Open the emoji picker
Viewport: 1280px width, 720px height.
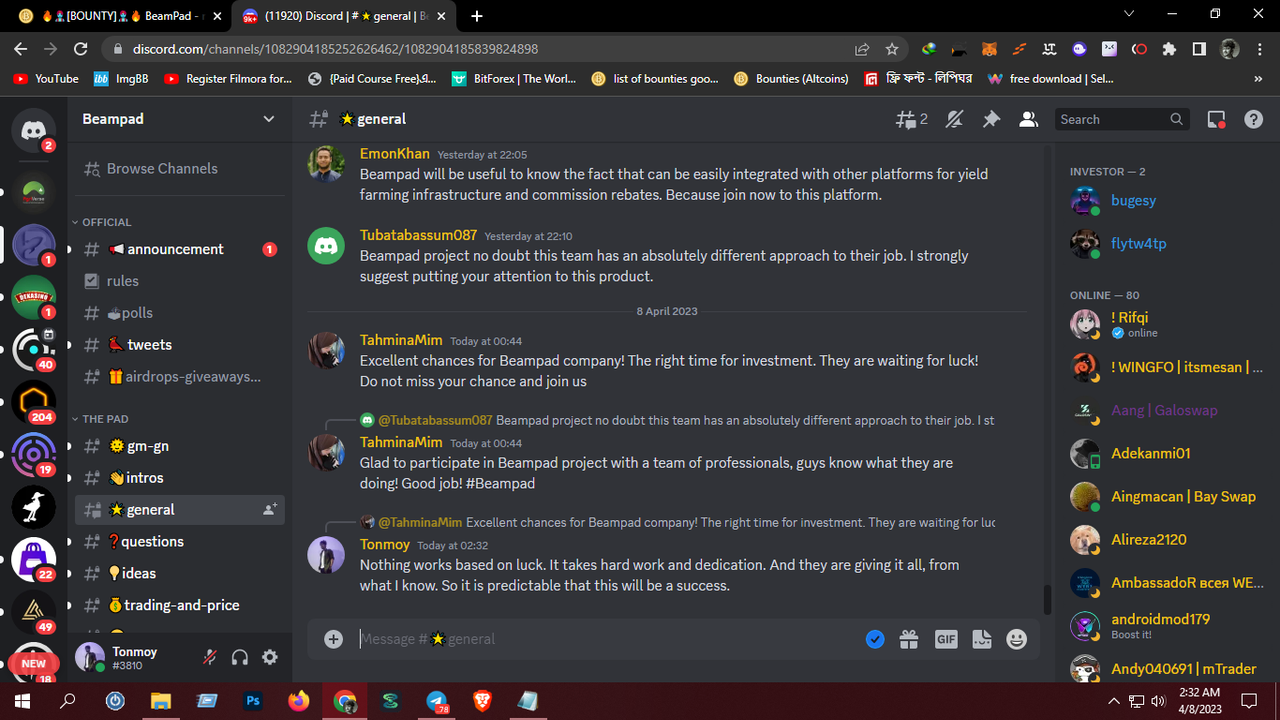[x=1016, y=639]
